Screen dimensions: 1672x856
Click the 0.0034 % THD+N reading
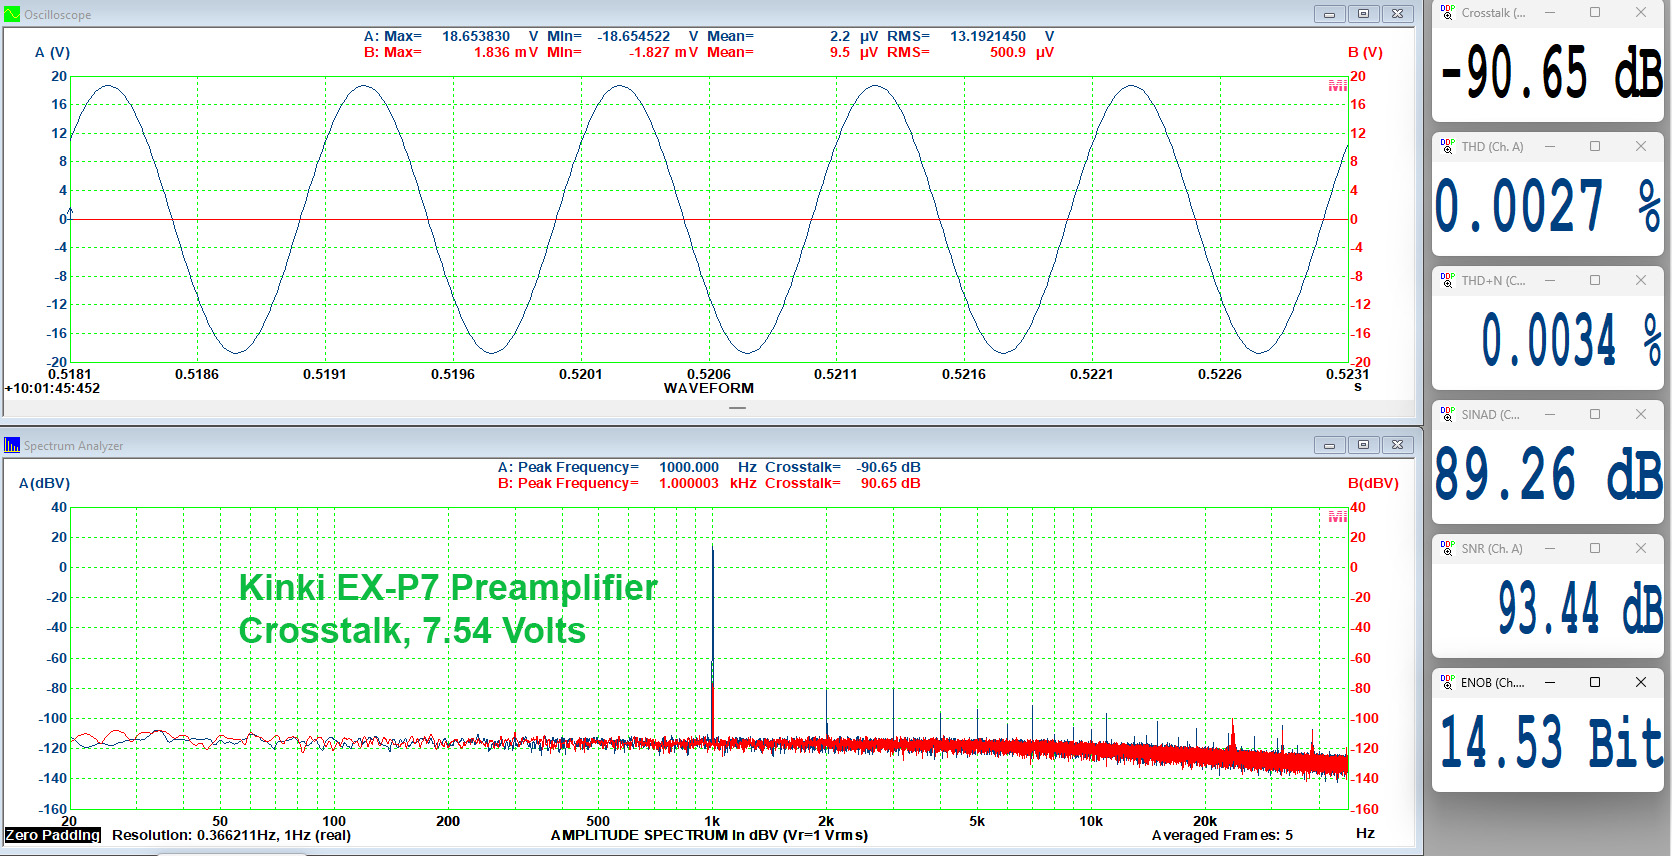point(1571,340)
